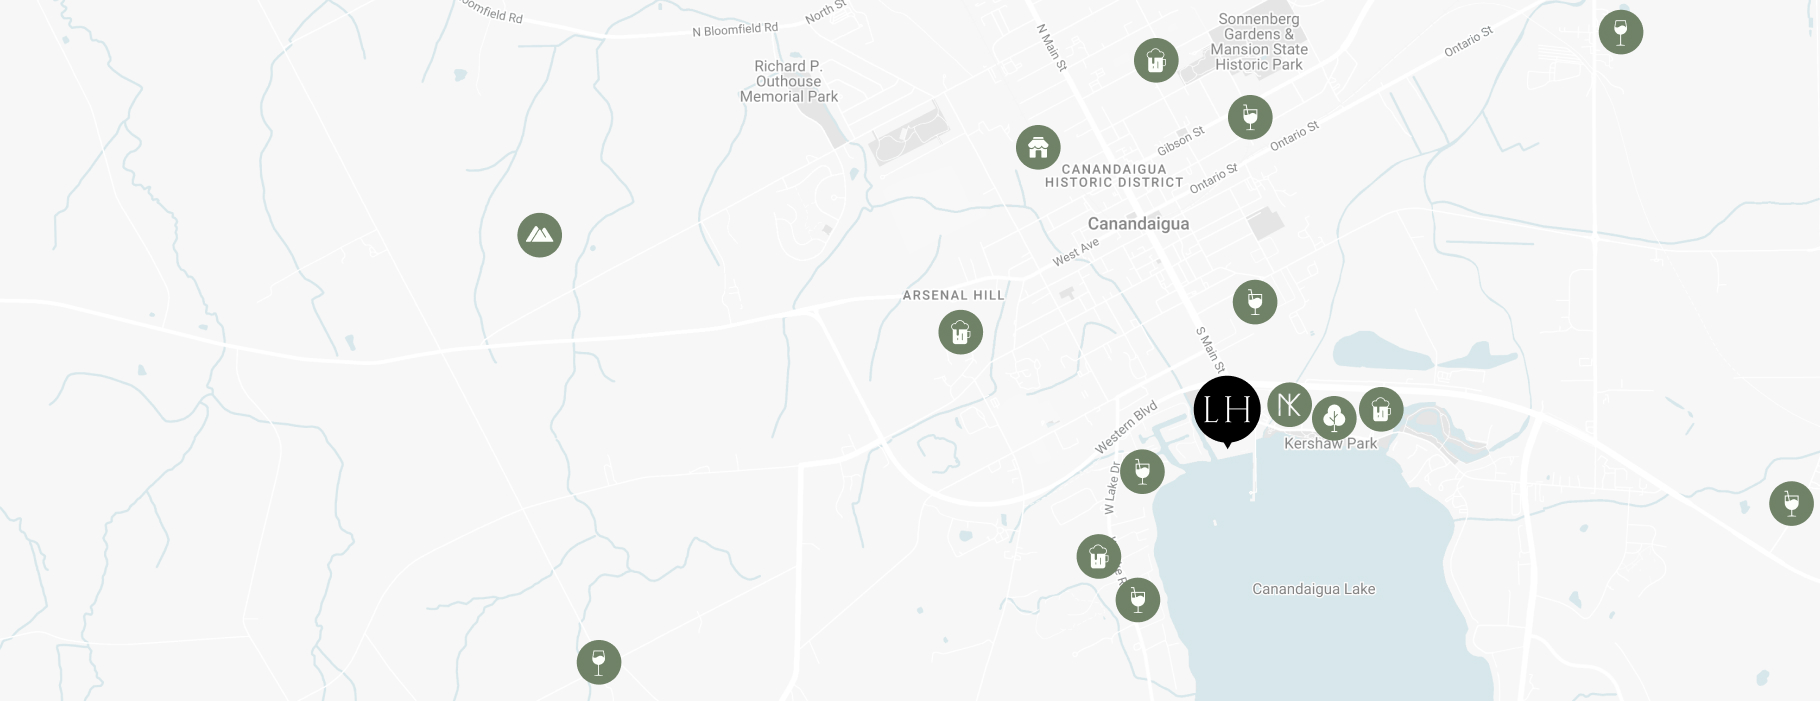This screenshot has height=701, width=1820.
Task: Click the wine glass marker northeast of Ontario St
Action: (1621, 32)
